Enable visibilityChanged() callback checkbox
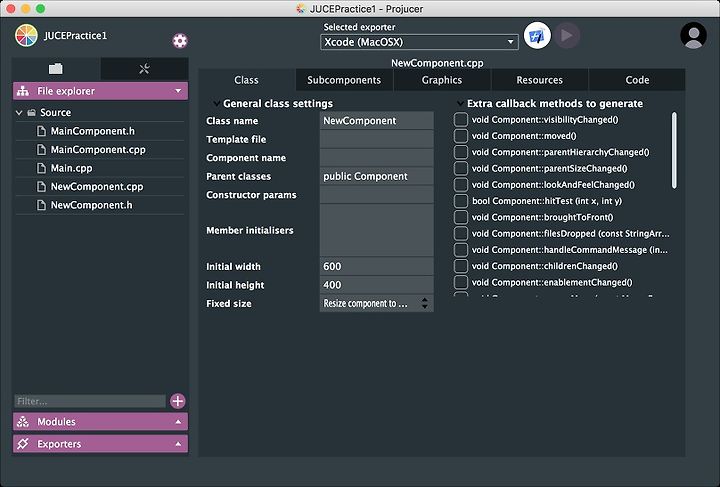Image resolution: width=720 pixels, height=487 pixels. (x=461, y=120)
